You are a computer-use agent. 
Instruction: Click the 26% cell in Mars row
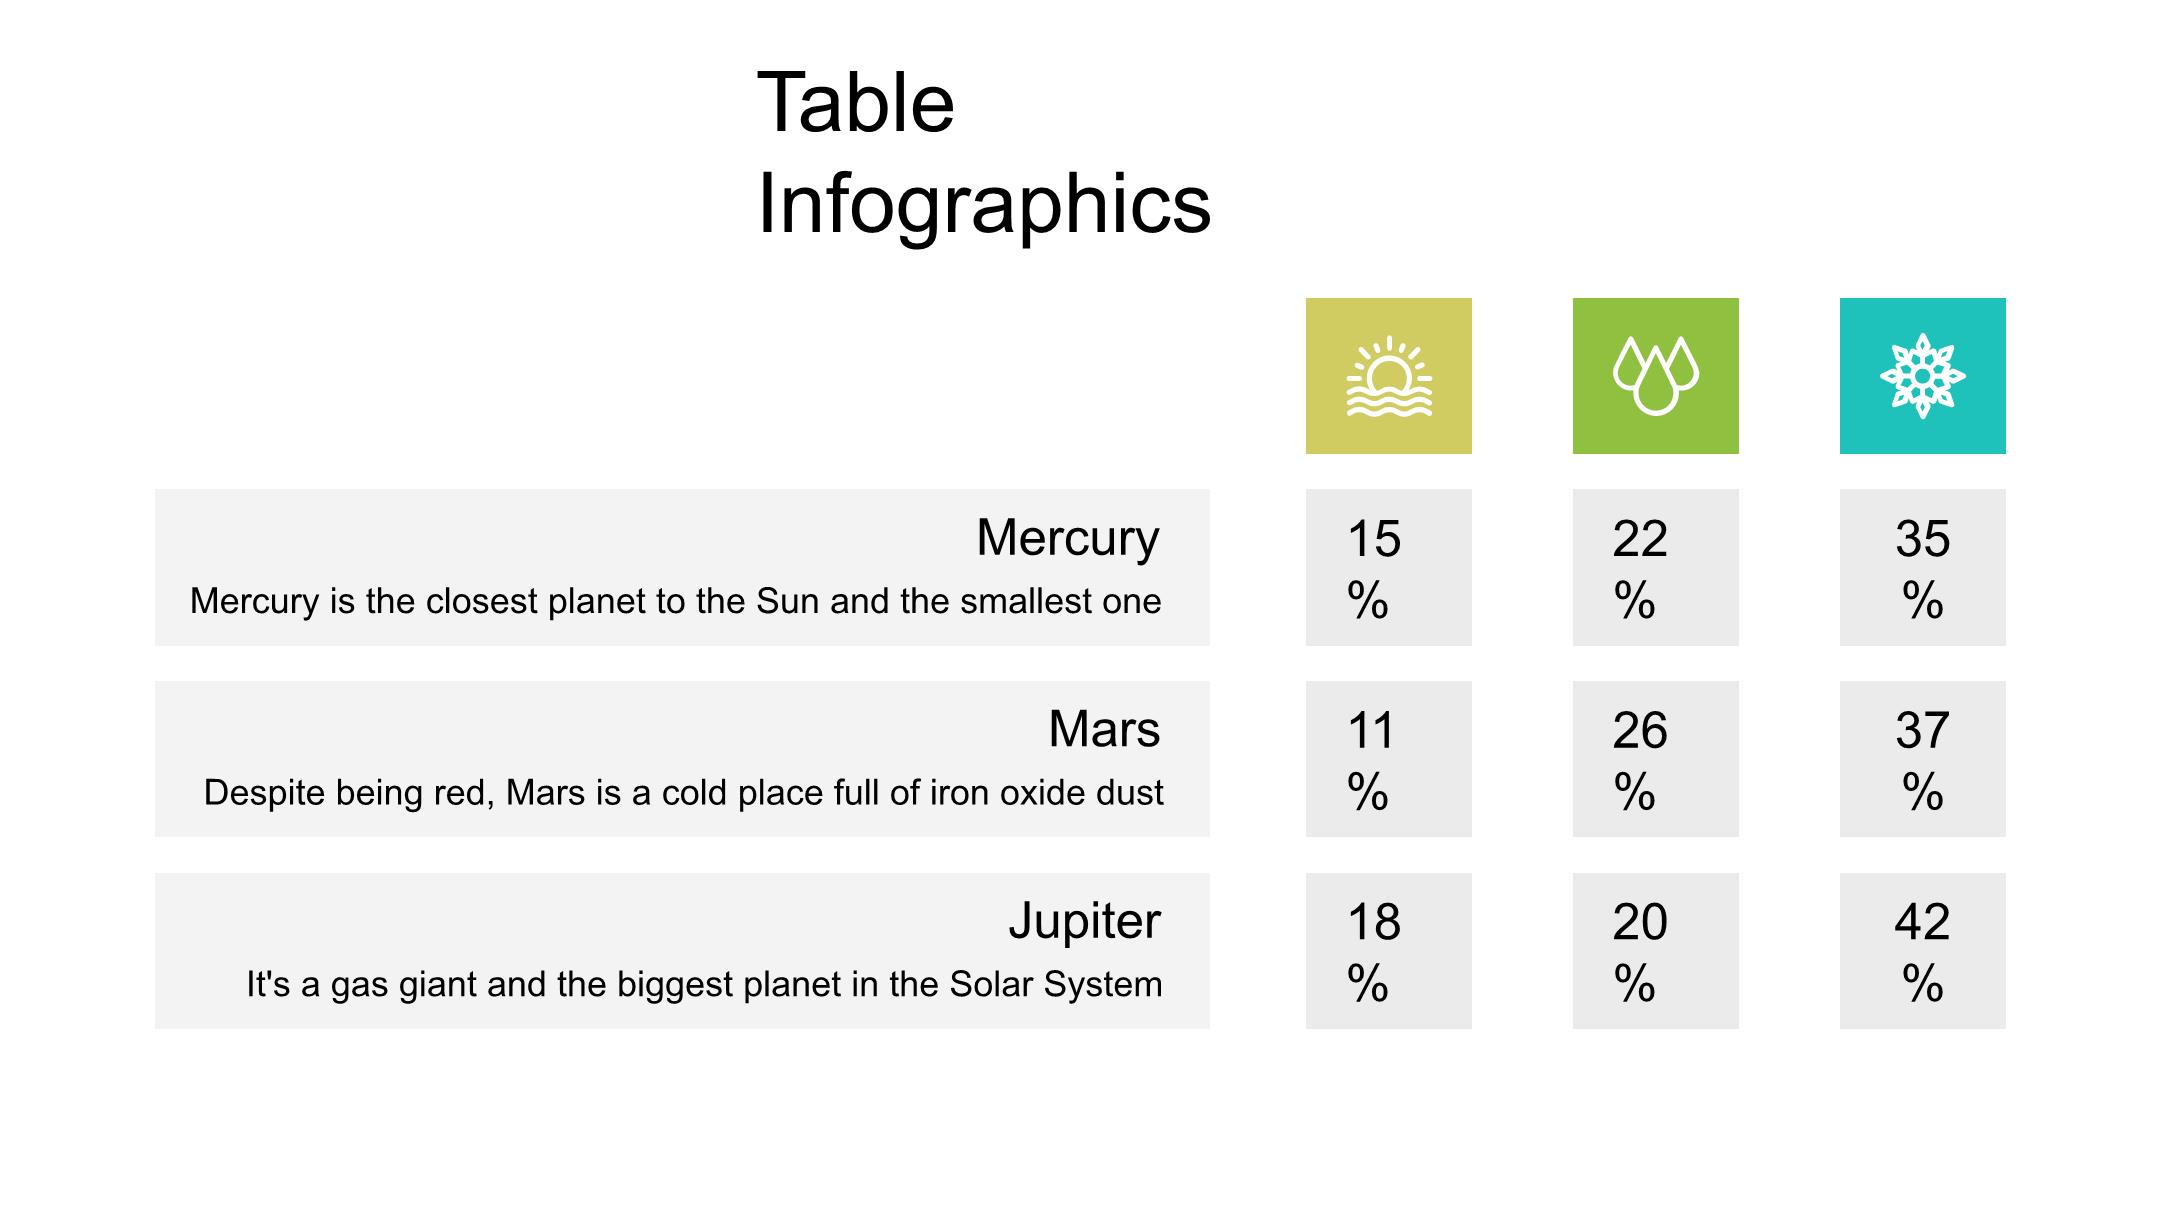(x=1655, y=759)
